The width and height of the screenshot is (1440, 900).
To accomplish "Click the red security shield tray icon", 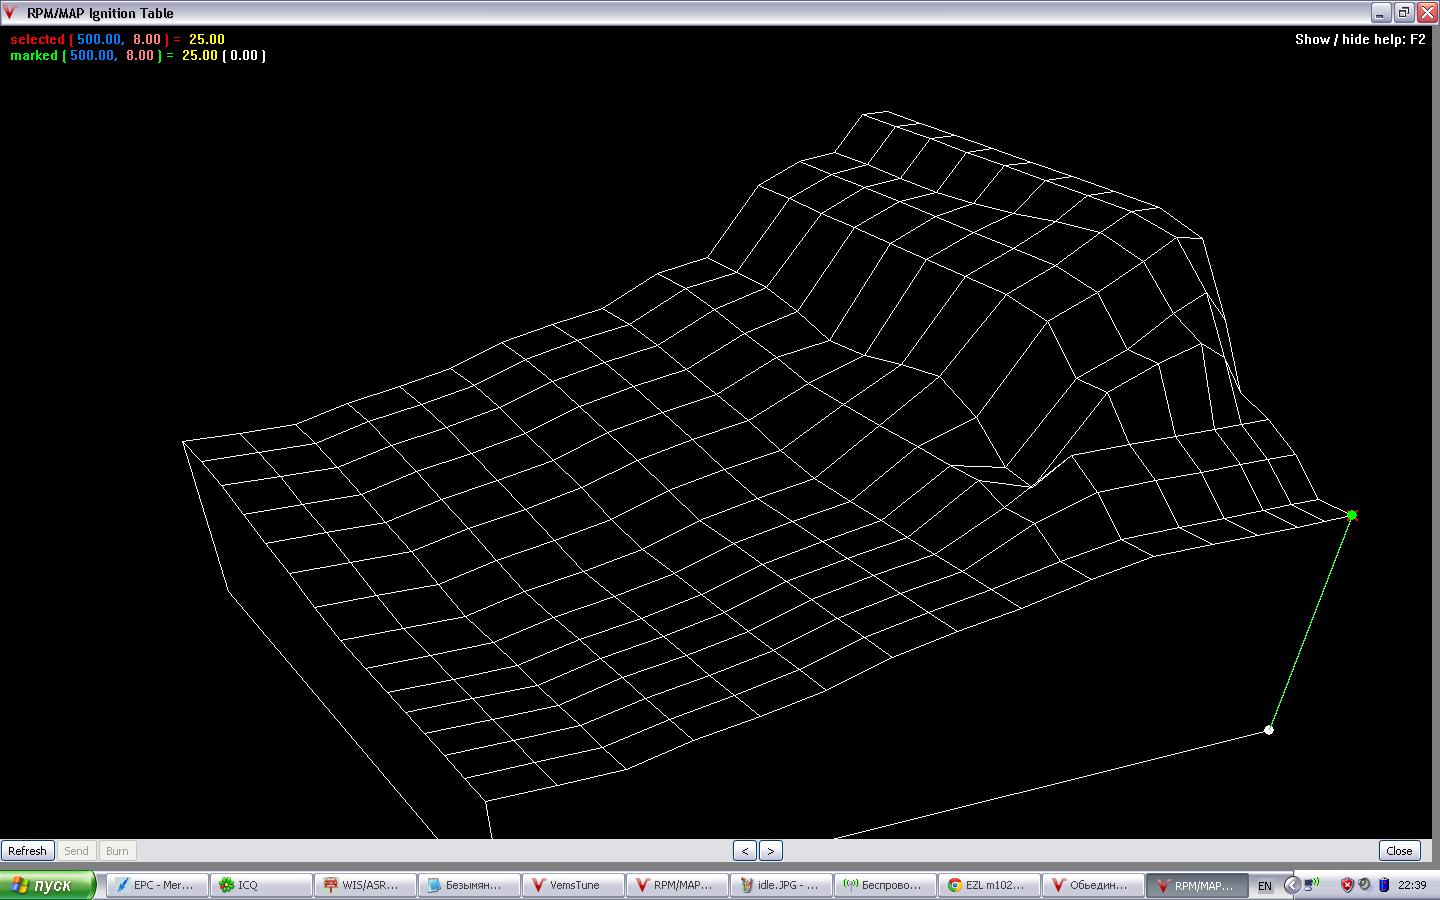I will (x=1347, y=885).
